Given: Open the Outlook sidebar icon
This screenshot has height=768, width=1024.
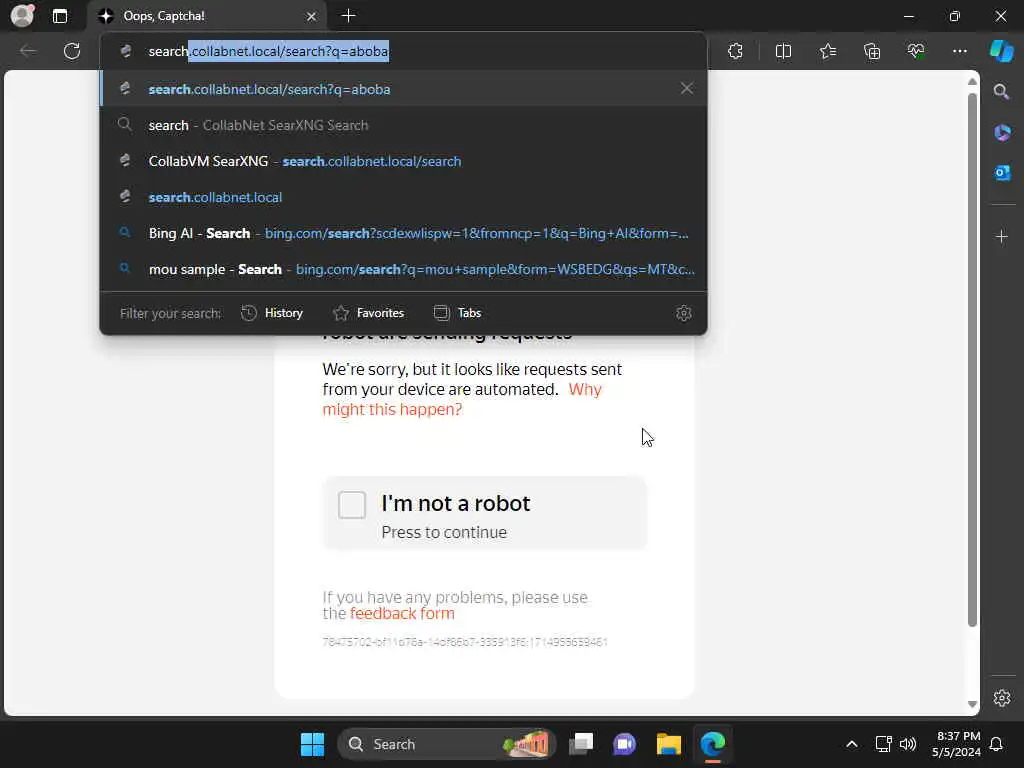Looking at the screenshot, I should tap(1002, 172).
